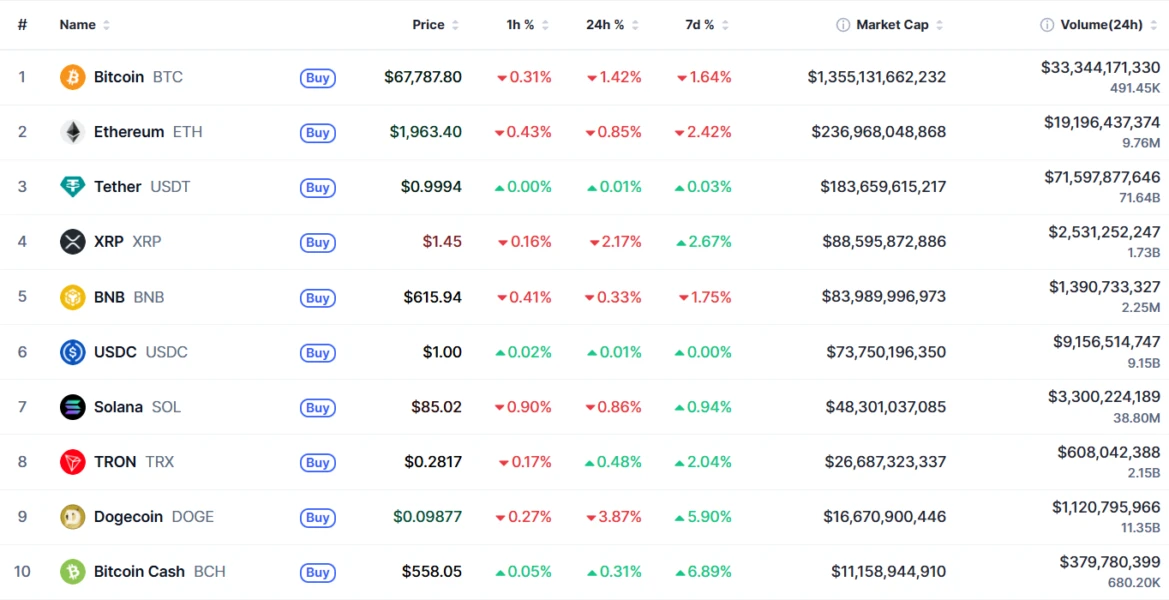Click the Market Cap info icon
Viewport: 1169px width, 600px height.
coord(843,25)
